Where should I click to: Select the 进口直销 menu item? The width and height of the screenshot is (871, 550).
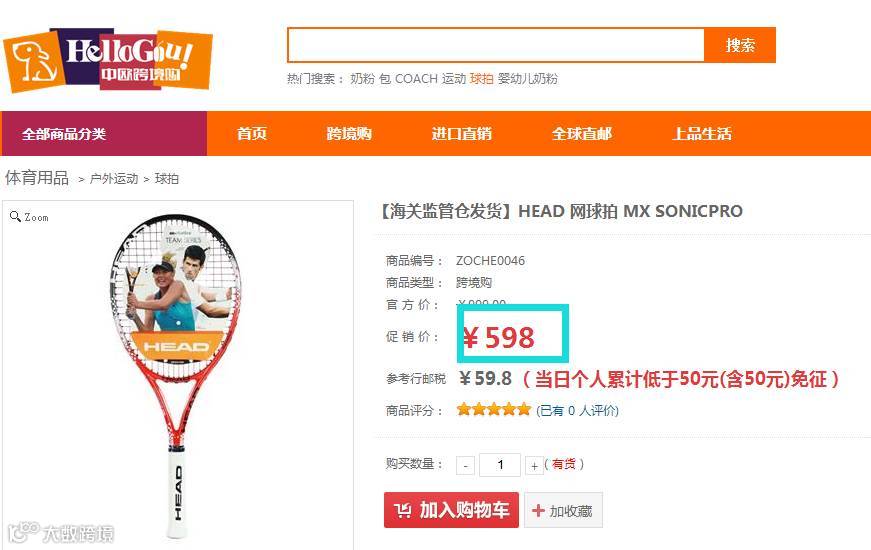pos(462,133)
